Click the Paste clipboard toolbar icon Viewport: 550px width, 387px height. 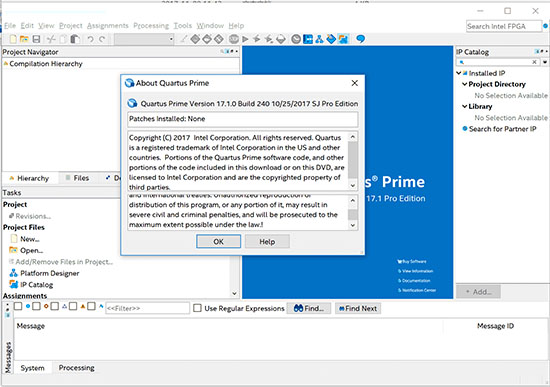[x=75, y=39]
